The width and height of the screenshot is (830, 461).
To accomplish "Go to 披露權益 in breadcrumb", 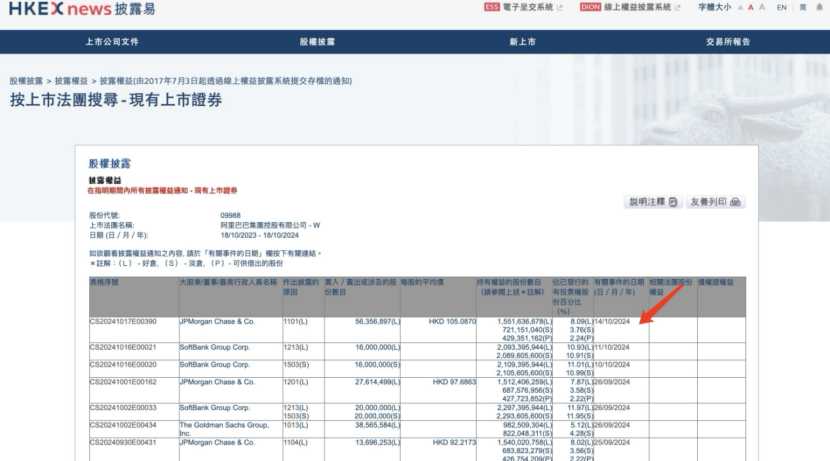I will tap(70, 80).
